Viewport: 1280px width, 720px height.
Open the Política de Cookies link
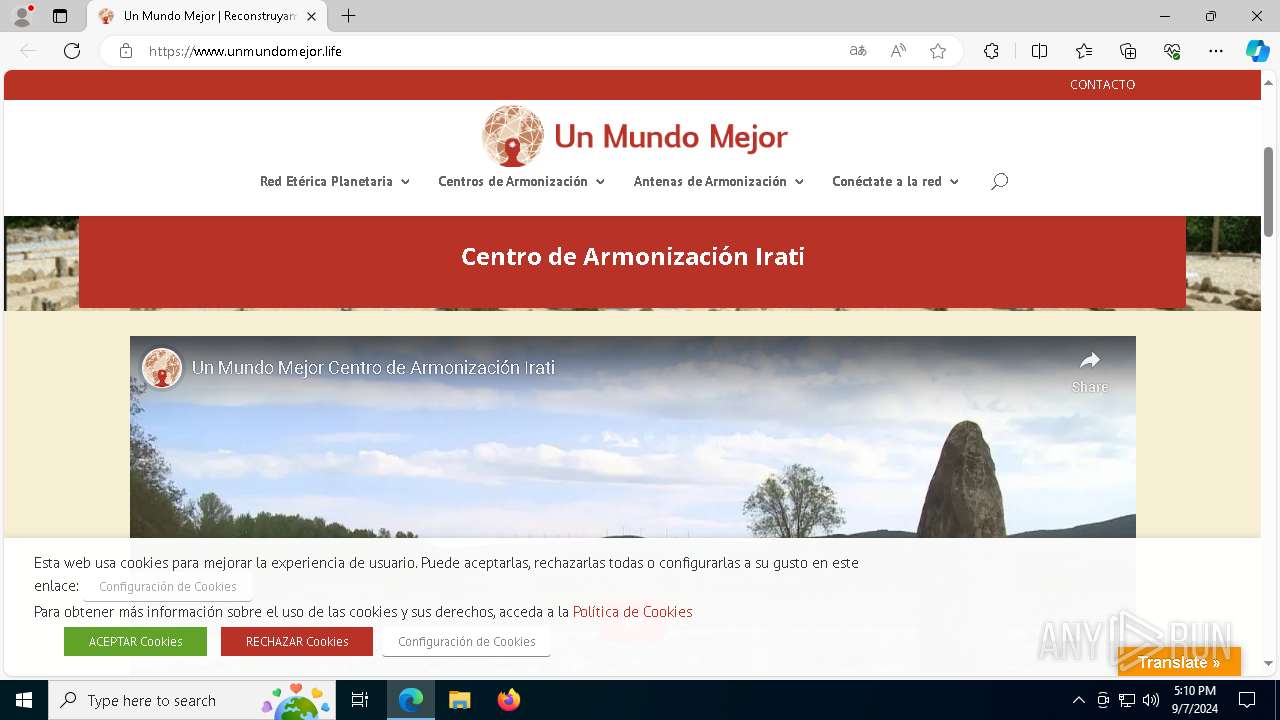(632, 612)
